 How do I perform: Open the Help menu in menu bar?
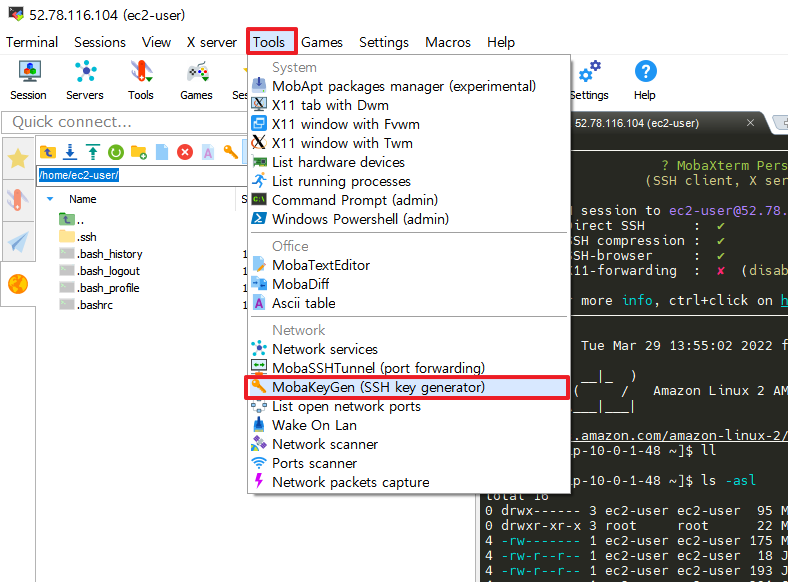point(501,42)
